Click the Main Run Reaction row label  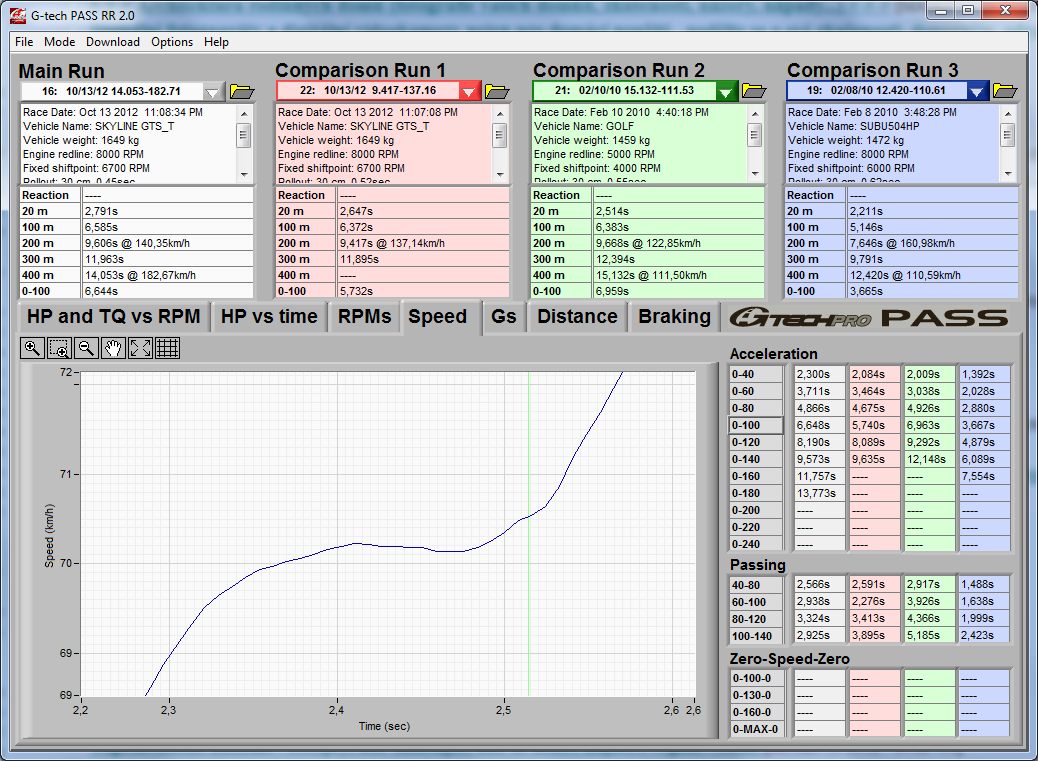[50, 195]
